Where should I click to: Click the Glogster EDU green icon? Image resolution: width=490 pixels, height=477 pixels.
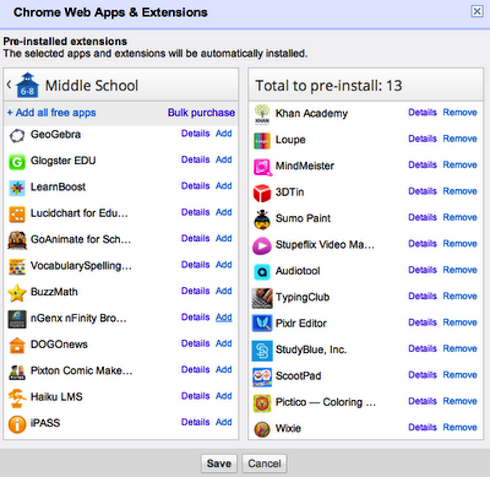(17, 162)
